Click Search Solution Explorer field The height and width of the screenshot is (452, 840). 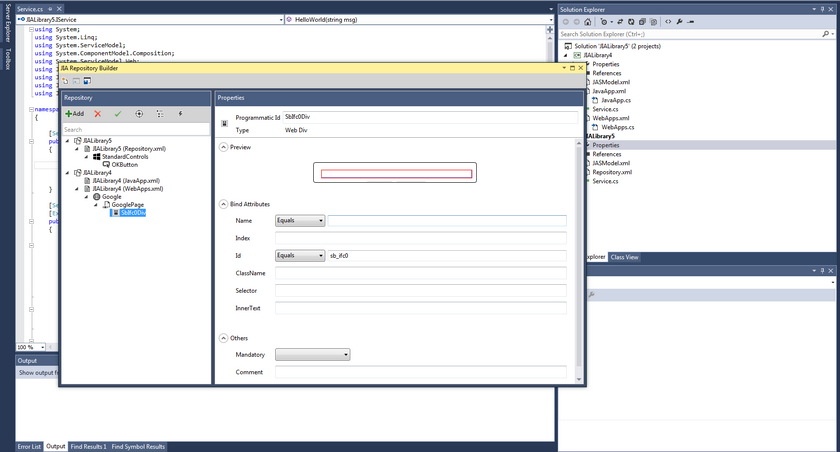(x=690, y=34)
